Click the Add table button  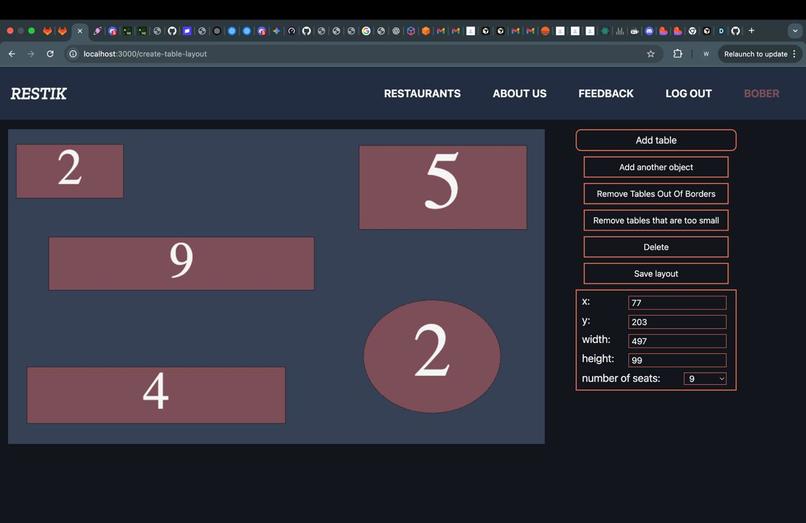(656, 140)
